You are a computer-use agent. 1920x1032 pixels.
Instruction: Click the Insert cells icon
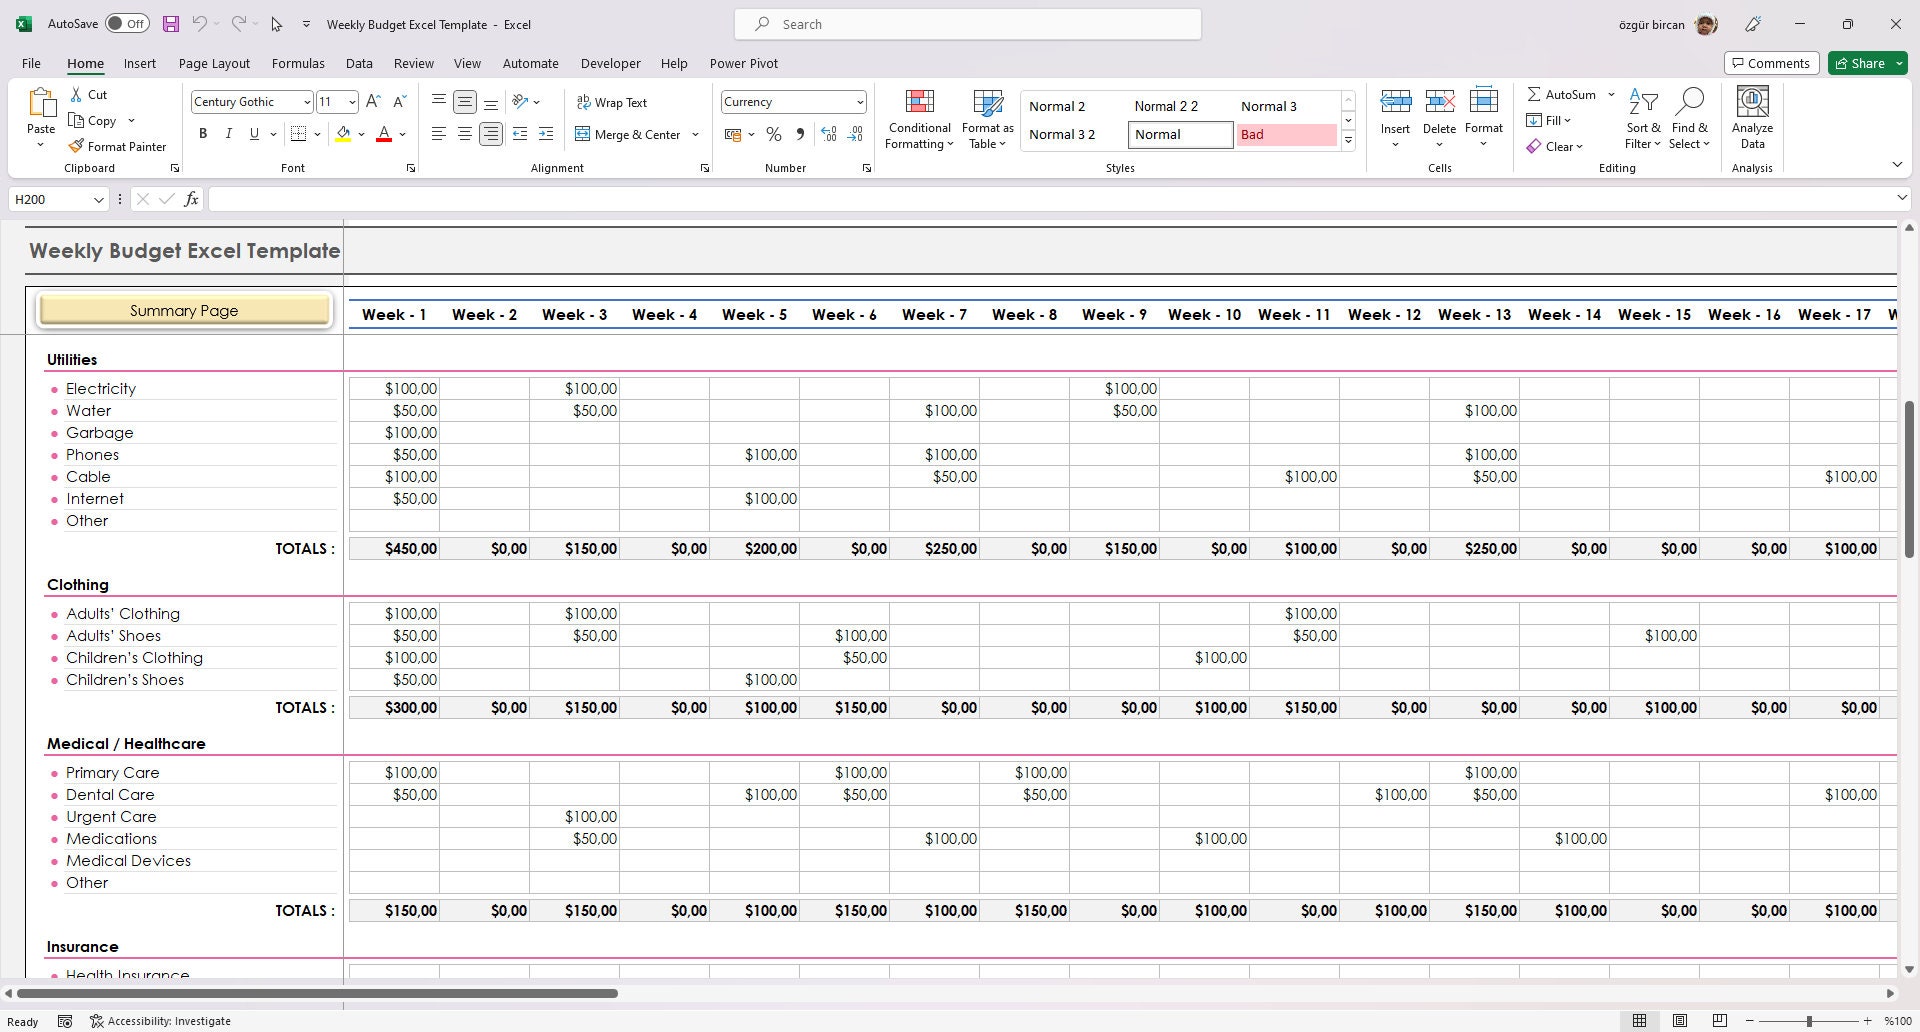click(x=1395, y=102)
